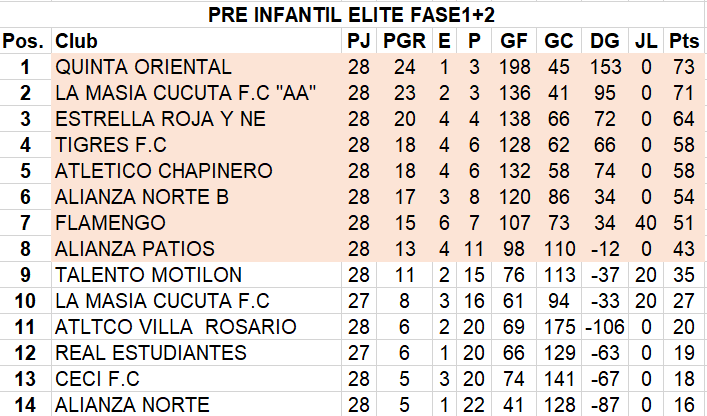
Task: Click the ATLETICO CHAPINERO team cell
Action: click(197, 171)
